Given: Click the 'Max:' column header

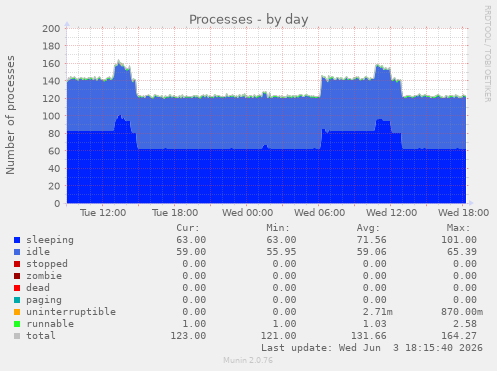Looking at the screenshot, I should [x=458, y=228].
